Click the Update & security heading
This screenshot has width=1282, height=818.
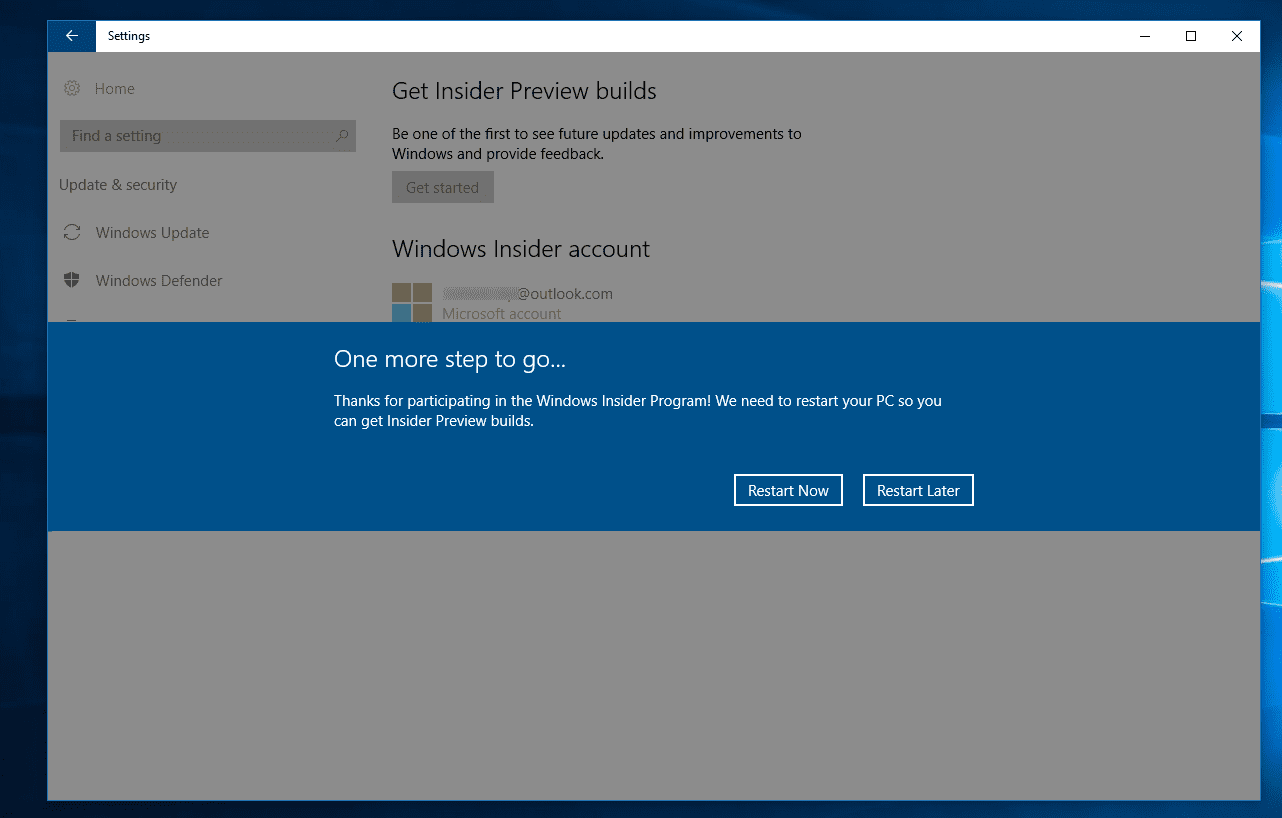coord(118,185)
